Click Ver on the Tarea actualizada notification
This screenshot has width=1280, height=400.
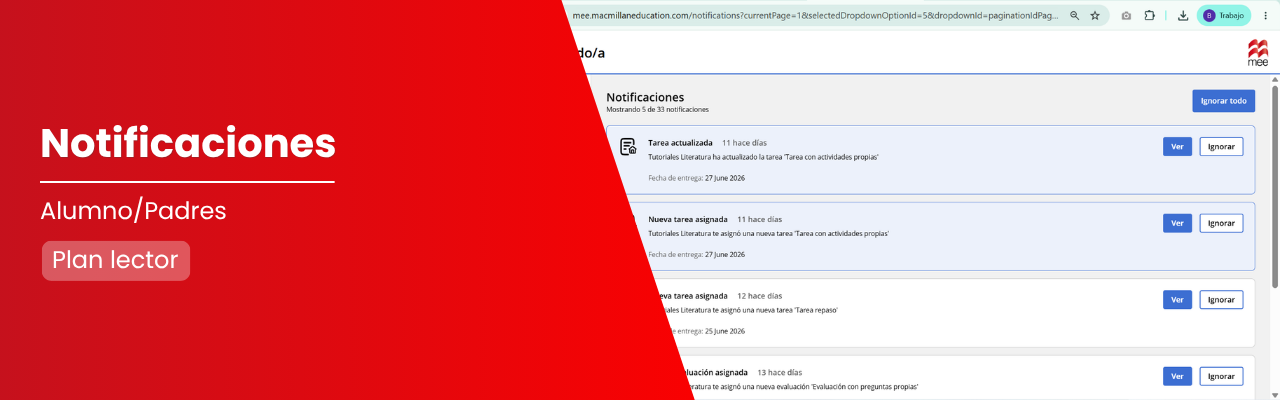coord(1177,147)
